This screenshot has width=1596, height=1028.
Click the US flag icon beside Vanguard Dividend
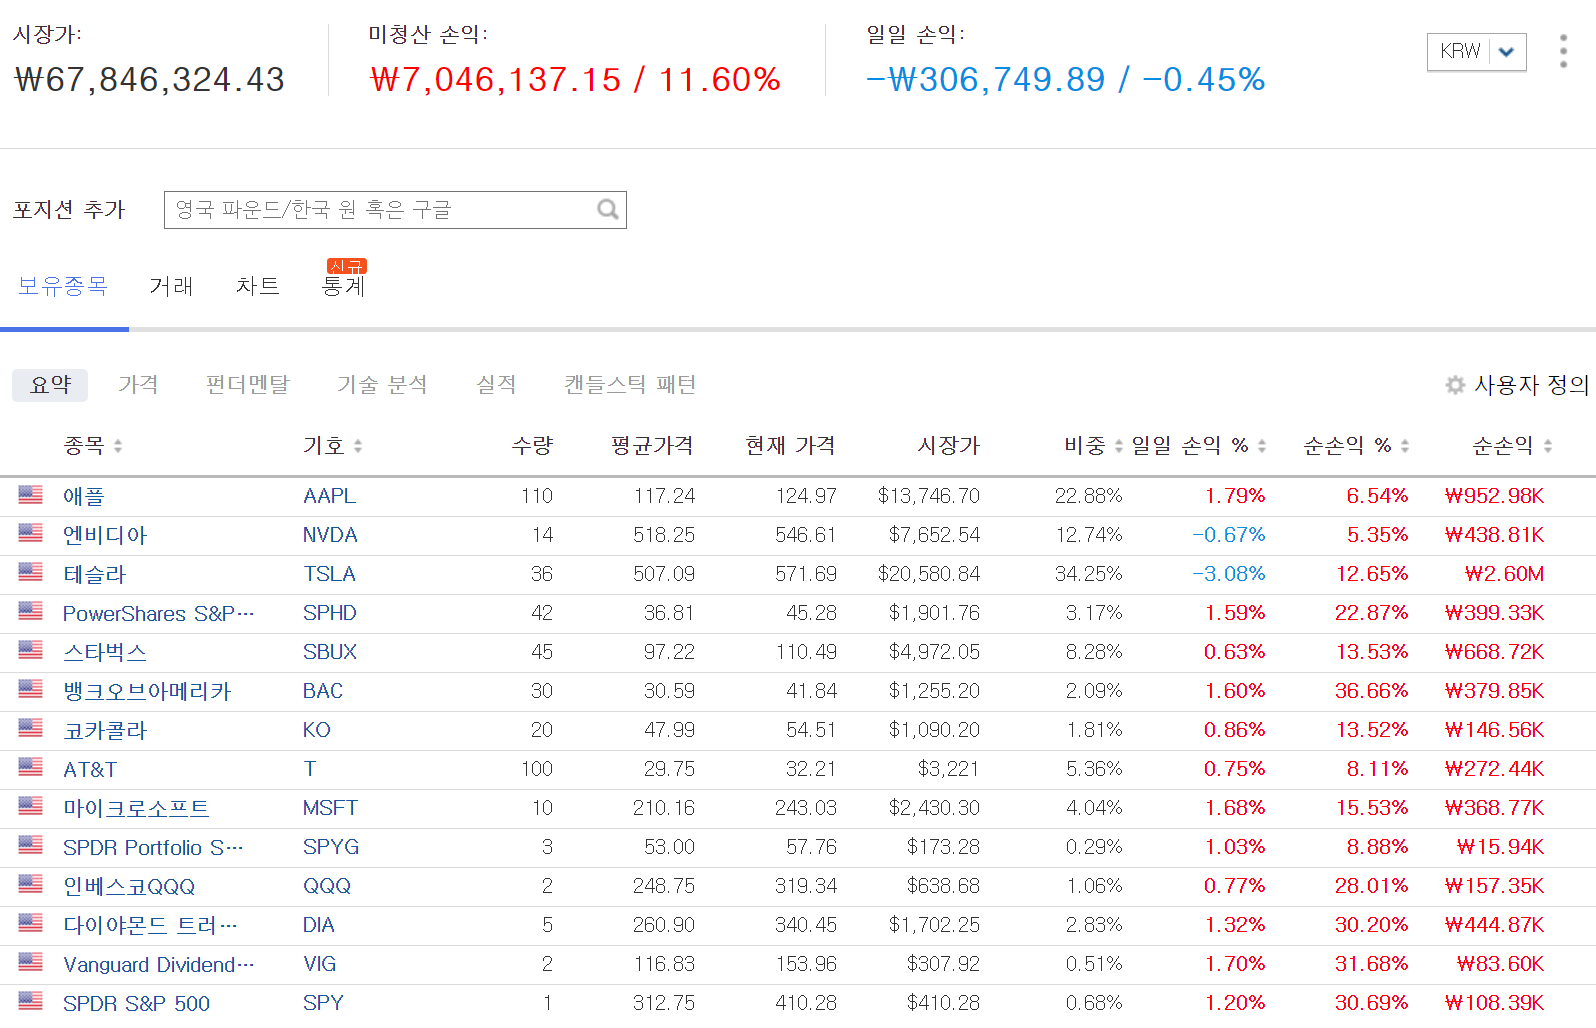click(x=31, y=962)
